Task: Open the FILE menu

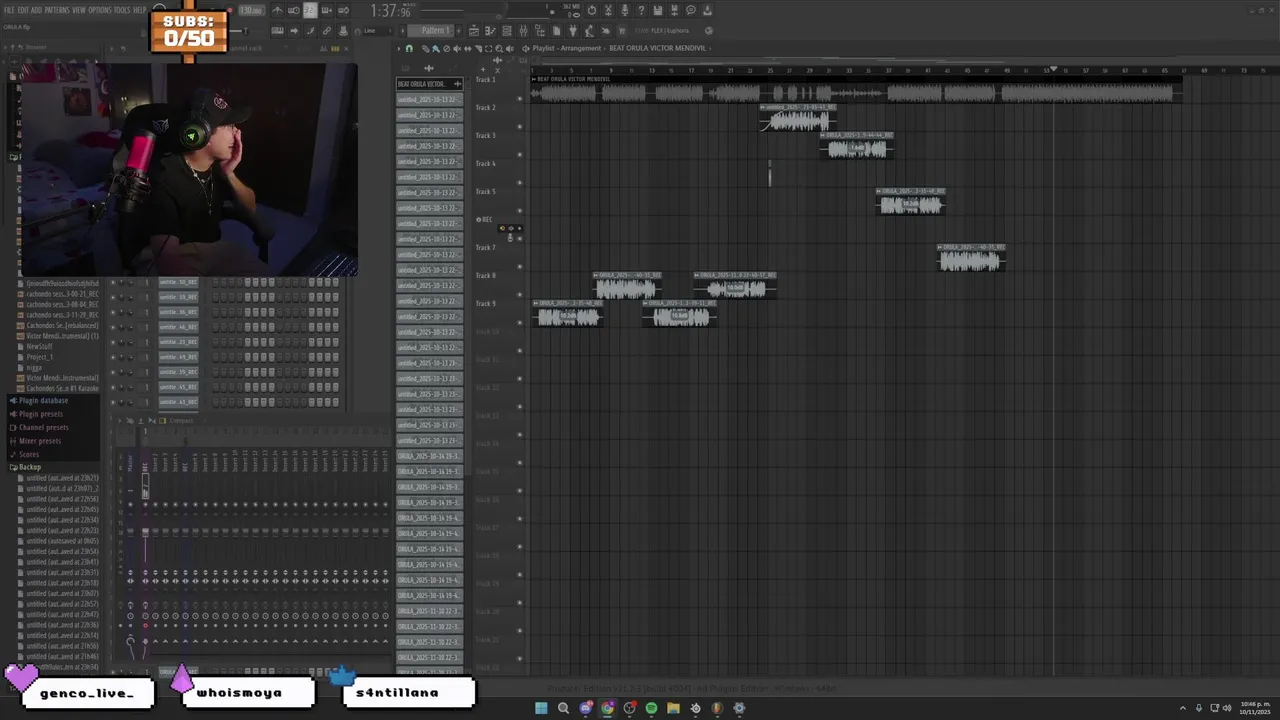Action: click(8, 10)
